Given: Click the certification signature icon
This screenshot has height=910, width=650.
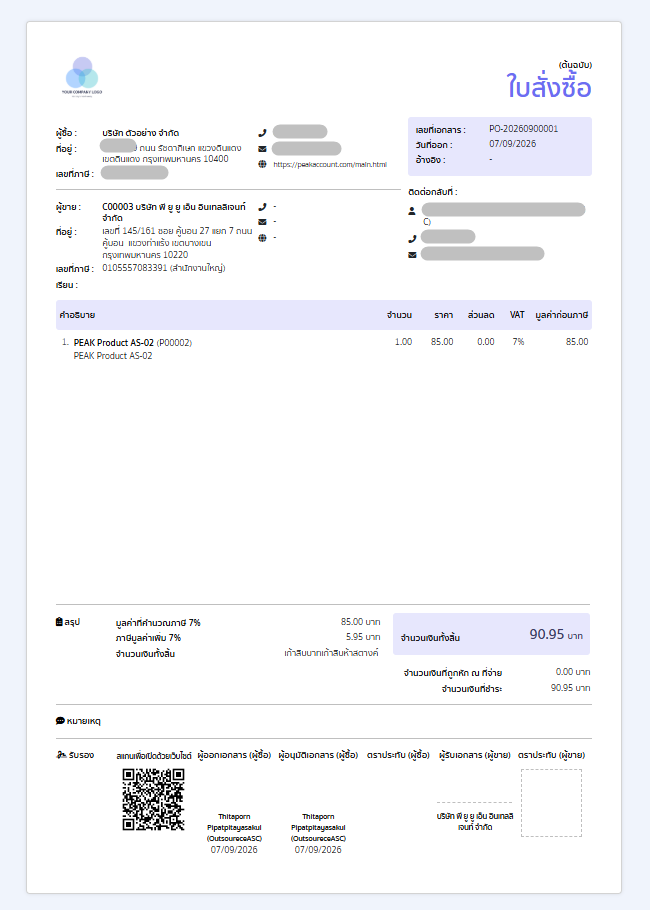Looking at the screenshot, I should pos(61,755).
